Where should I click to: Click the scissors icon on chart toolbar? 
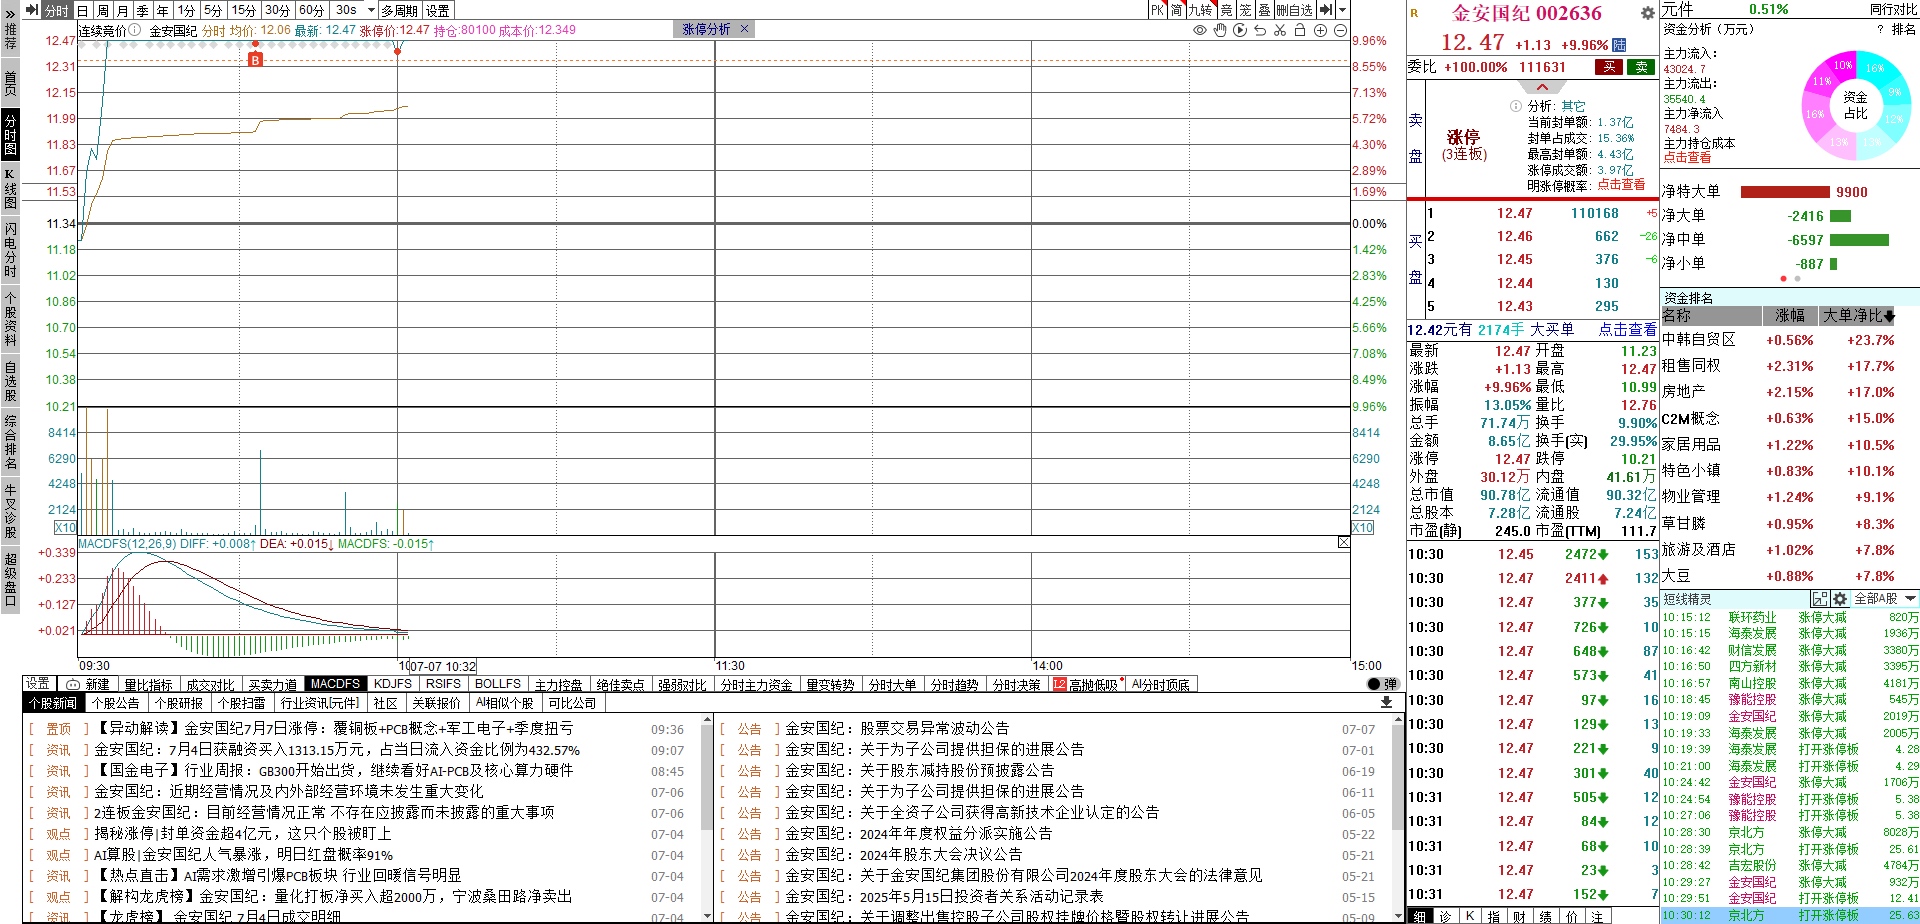(x=1280, y=30)
